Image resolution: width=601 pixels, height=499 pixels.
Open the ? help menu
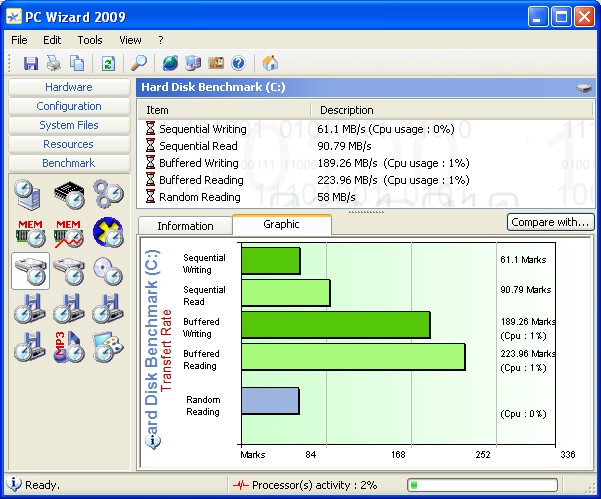[161, 40]
